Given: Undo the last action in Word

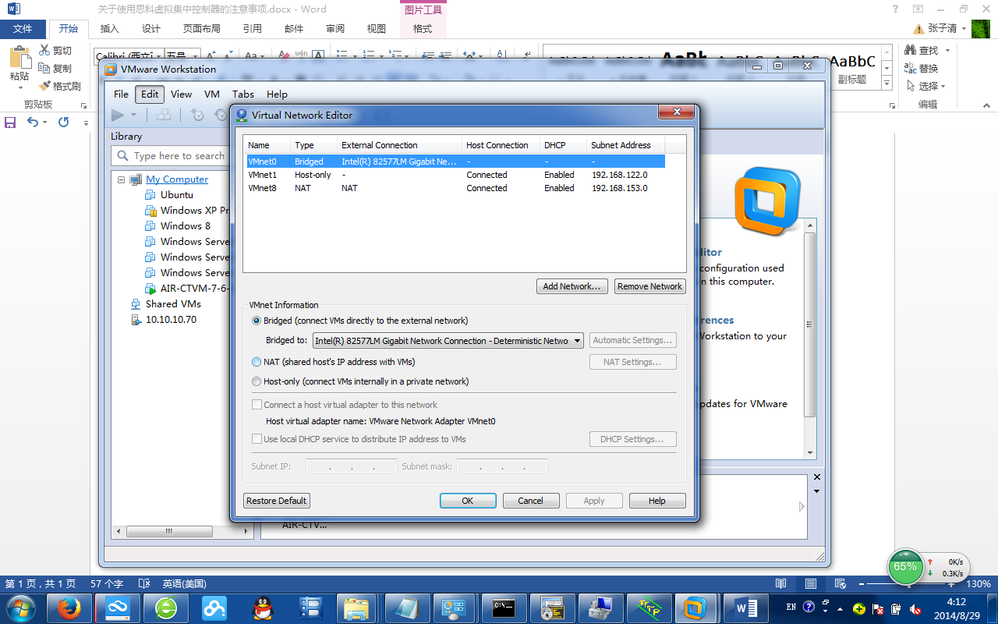Looking at the screenshot, I should [32, 122].
